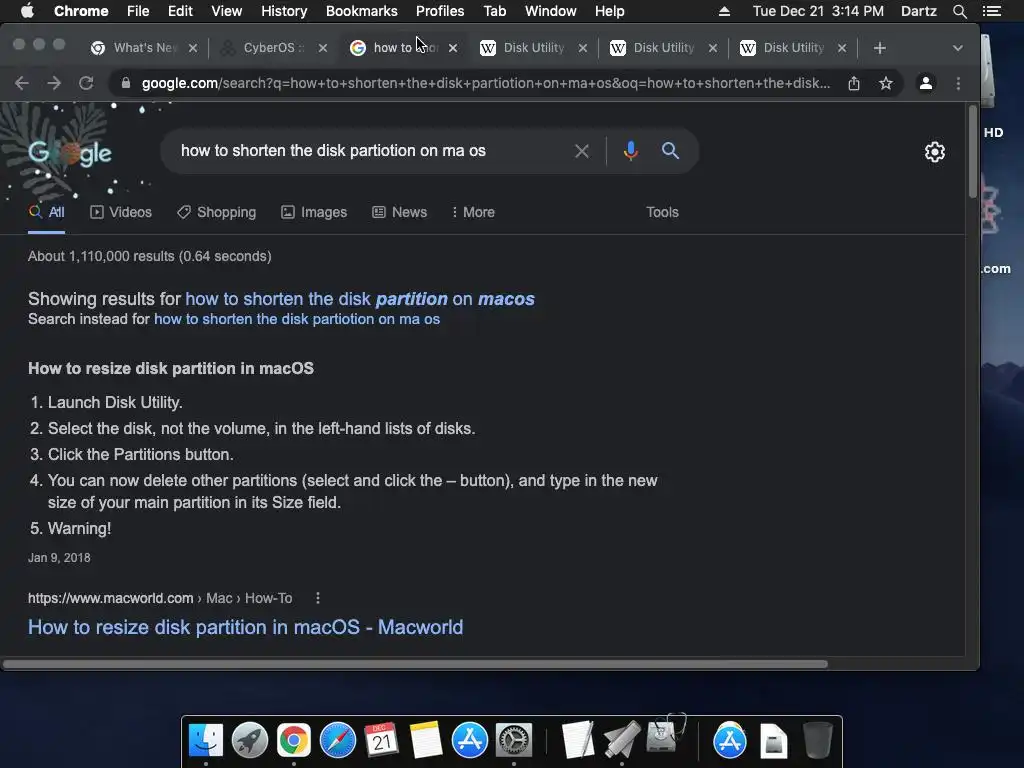Open the Google logo home link
Viewport: 1024px width, 768px height.
point(70,153)
